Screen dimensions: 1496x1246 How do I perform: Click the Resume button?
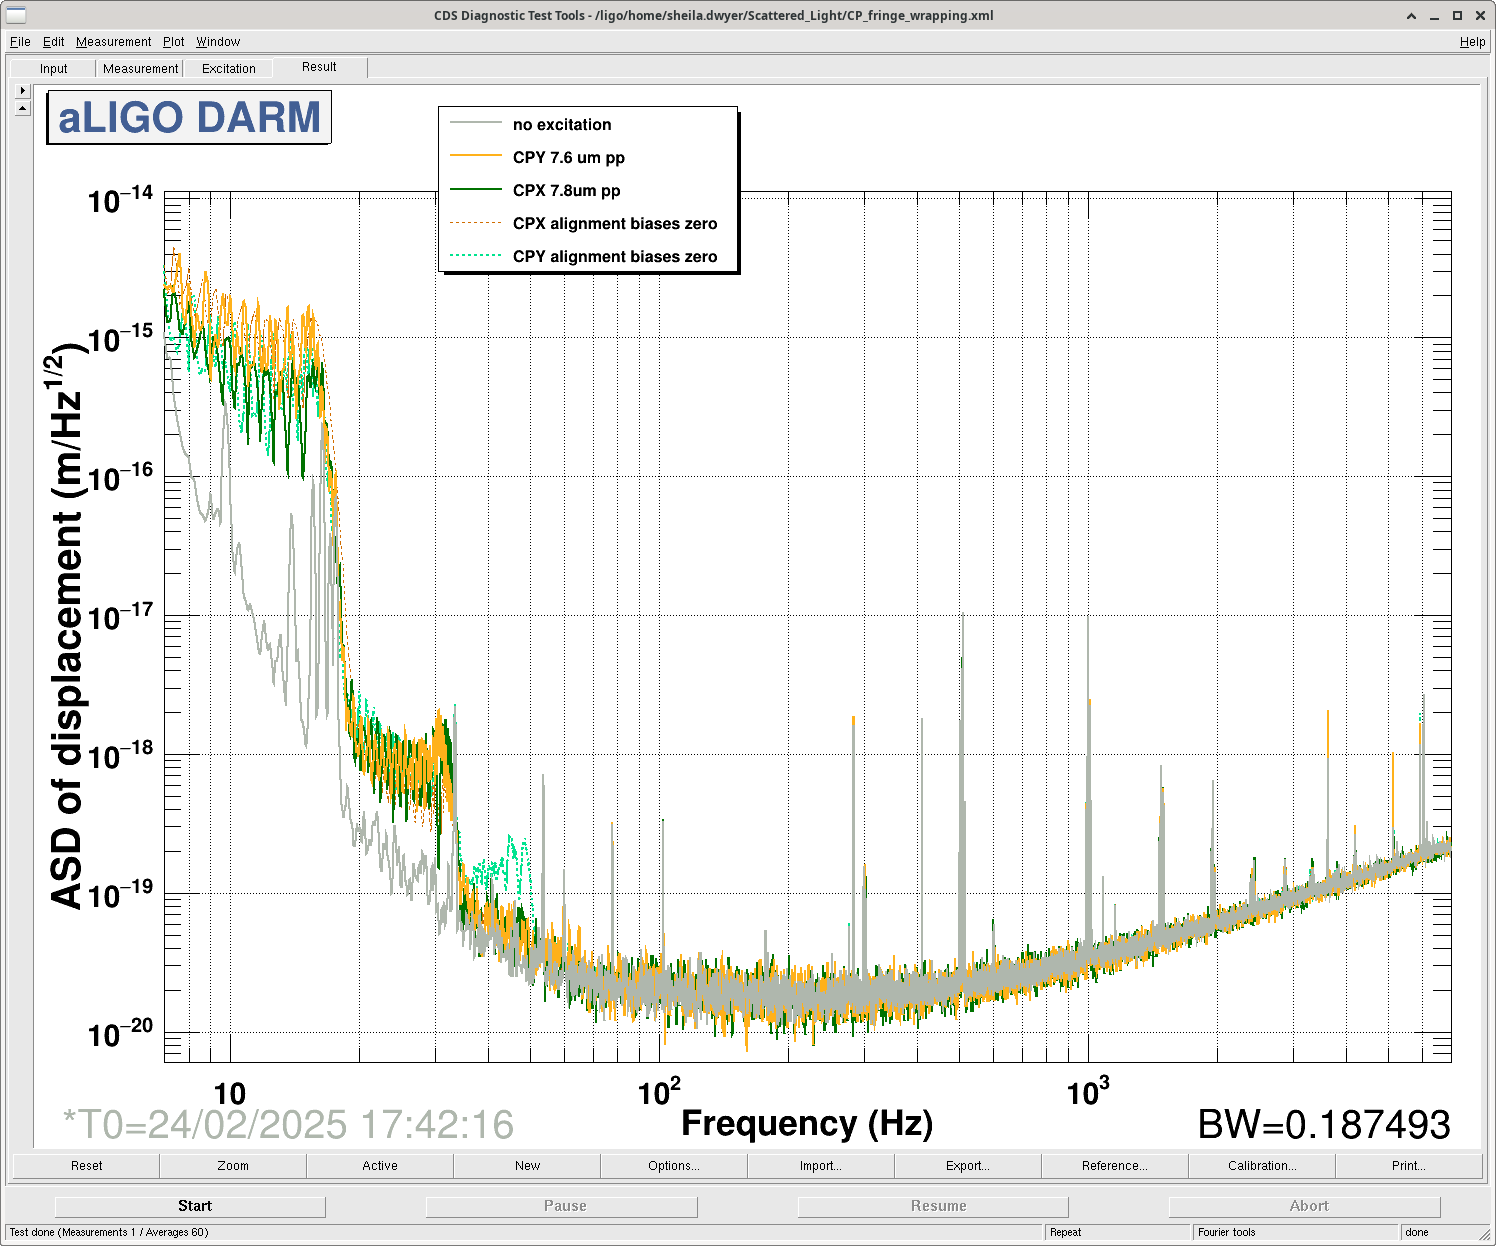934,1207
